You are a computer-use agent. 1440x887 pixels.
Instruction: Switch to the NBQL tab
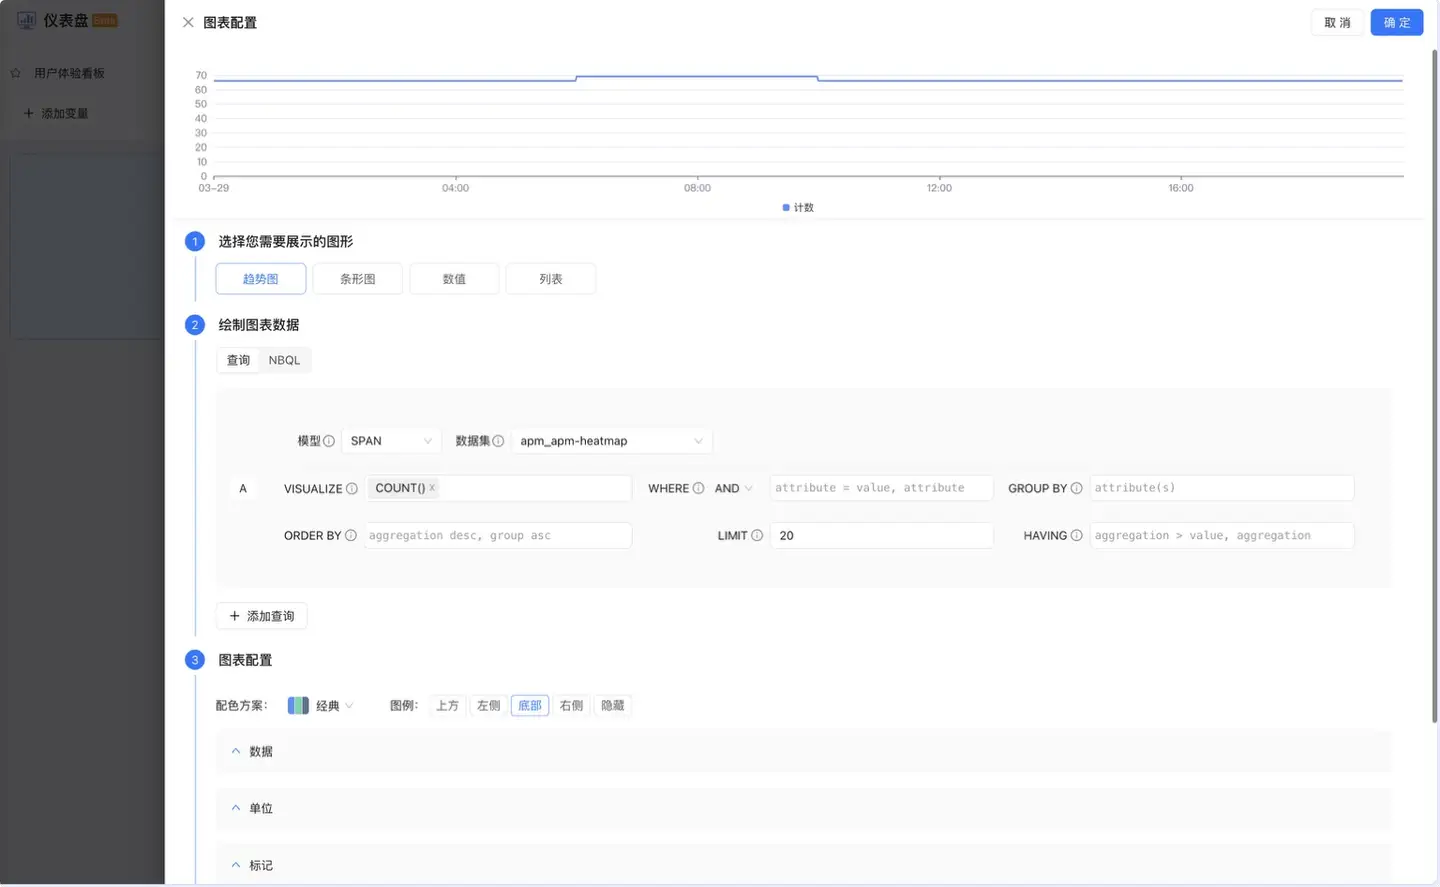(284, 360)
